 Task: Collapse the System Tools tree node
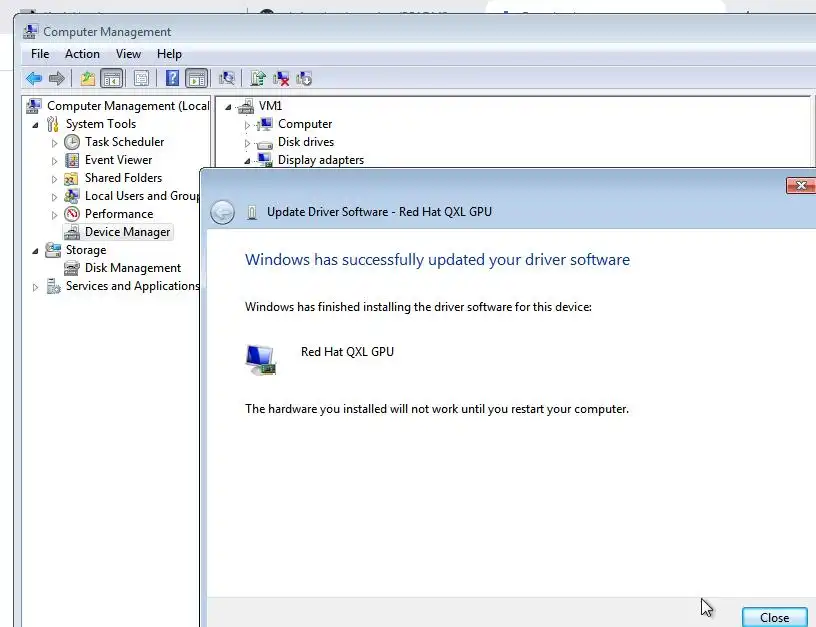[x=35, y=125]
